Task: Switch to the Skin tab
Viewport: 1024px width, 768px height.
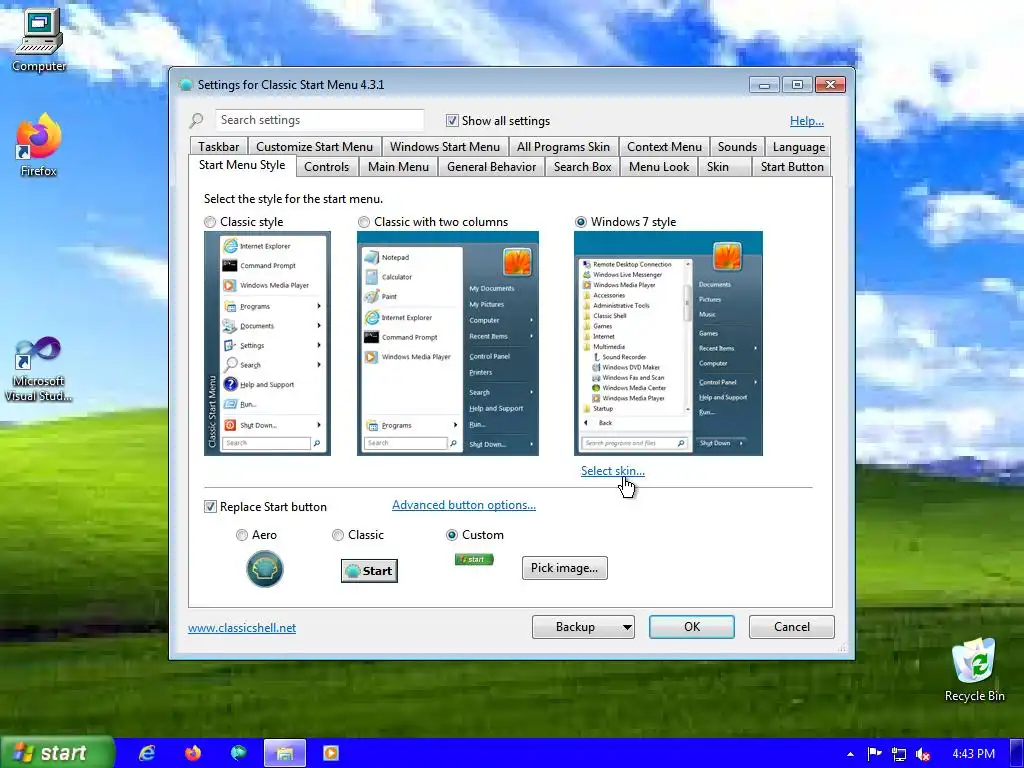Action: [724, 167]
